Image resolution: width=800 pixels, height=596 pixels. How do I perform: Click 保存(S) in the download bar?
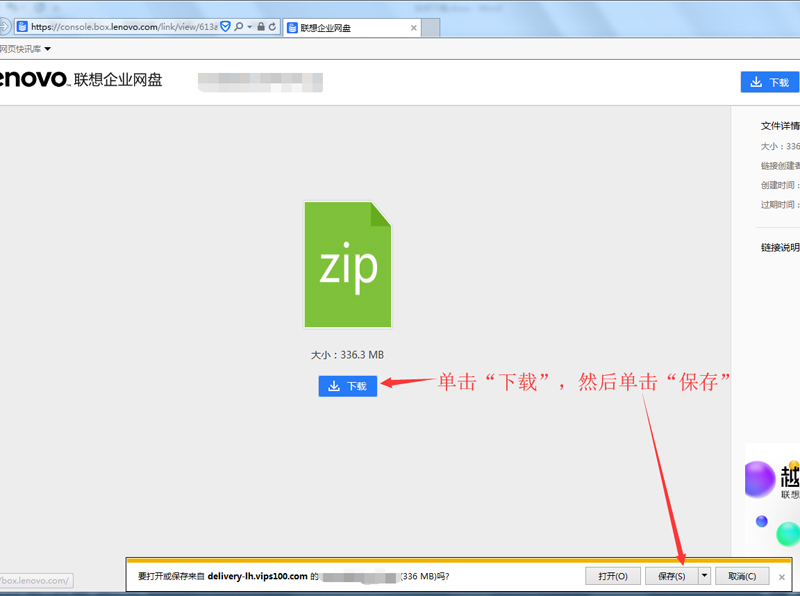666,576
